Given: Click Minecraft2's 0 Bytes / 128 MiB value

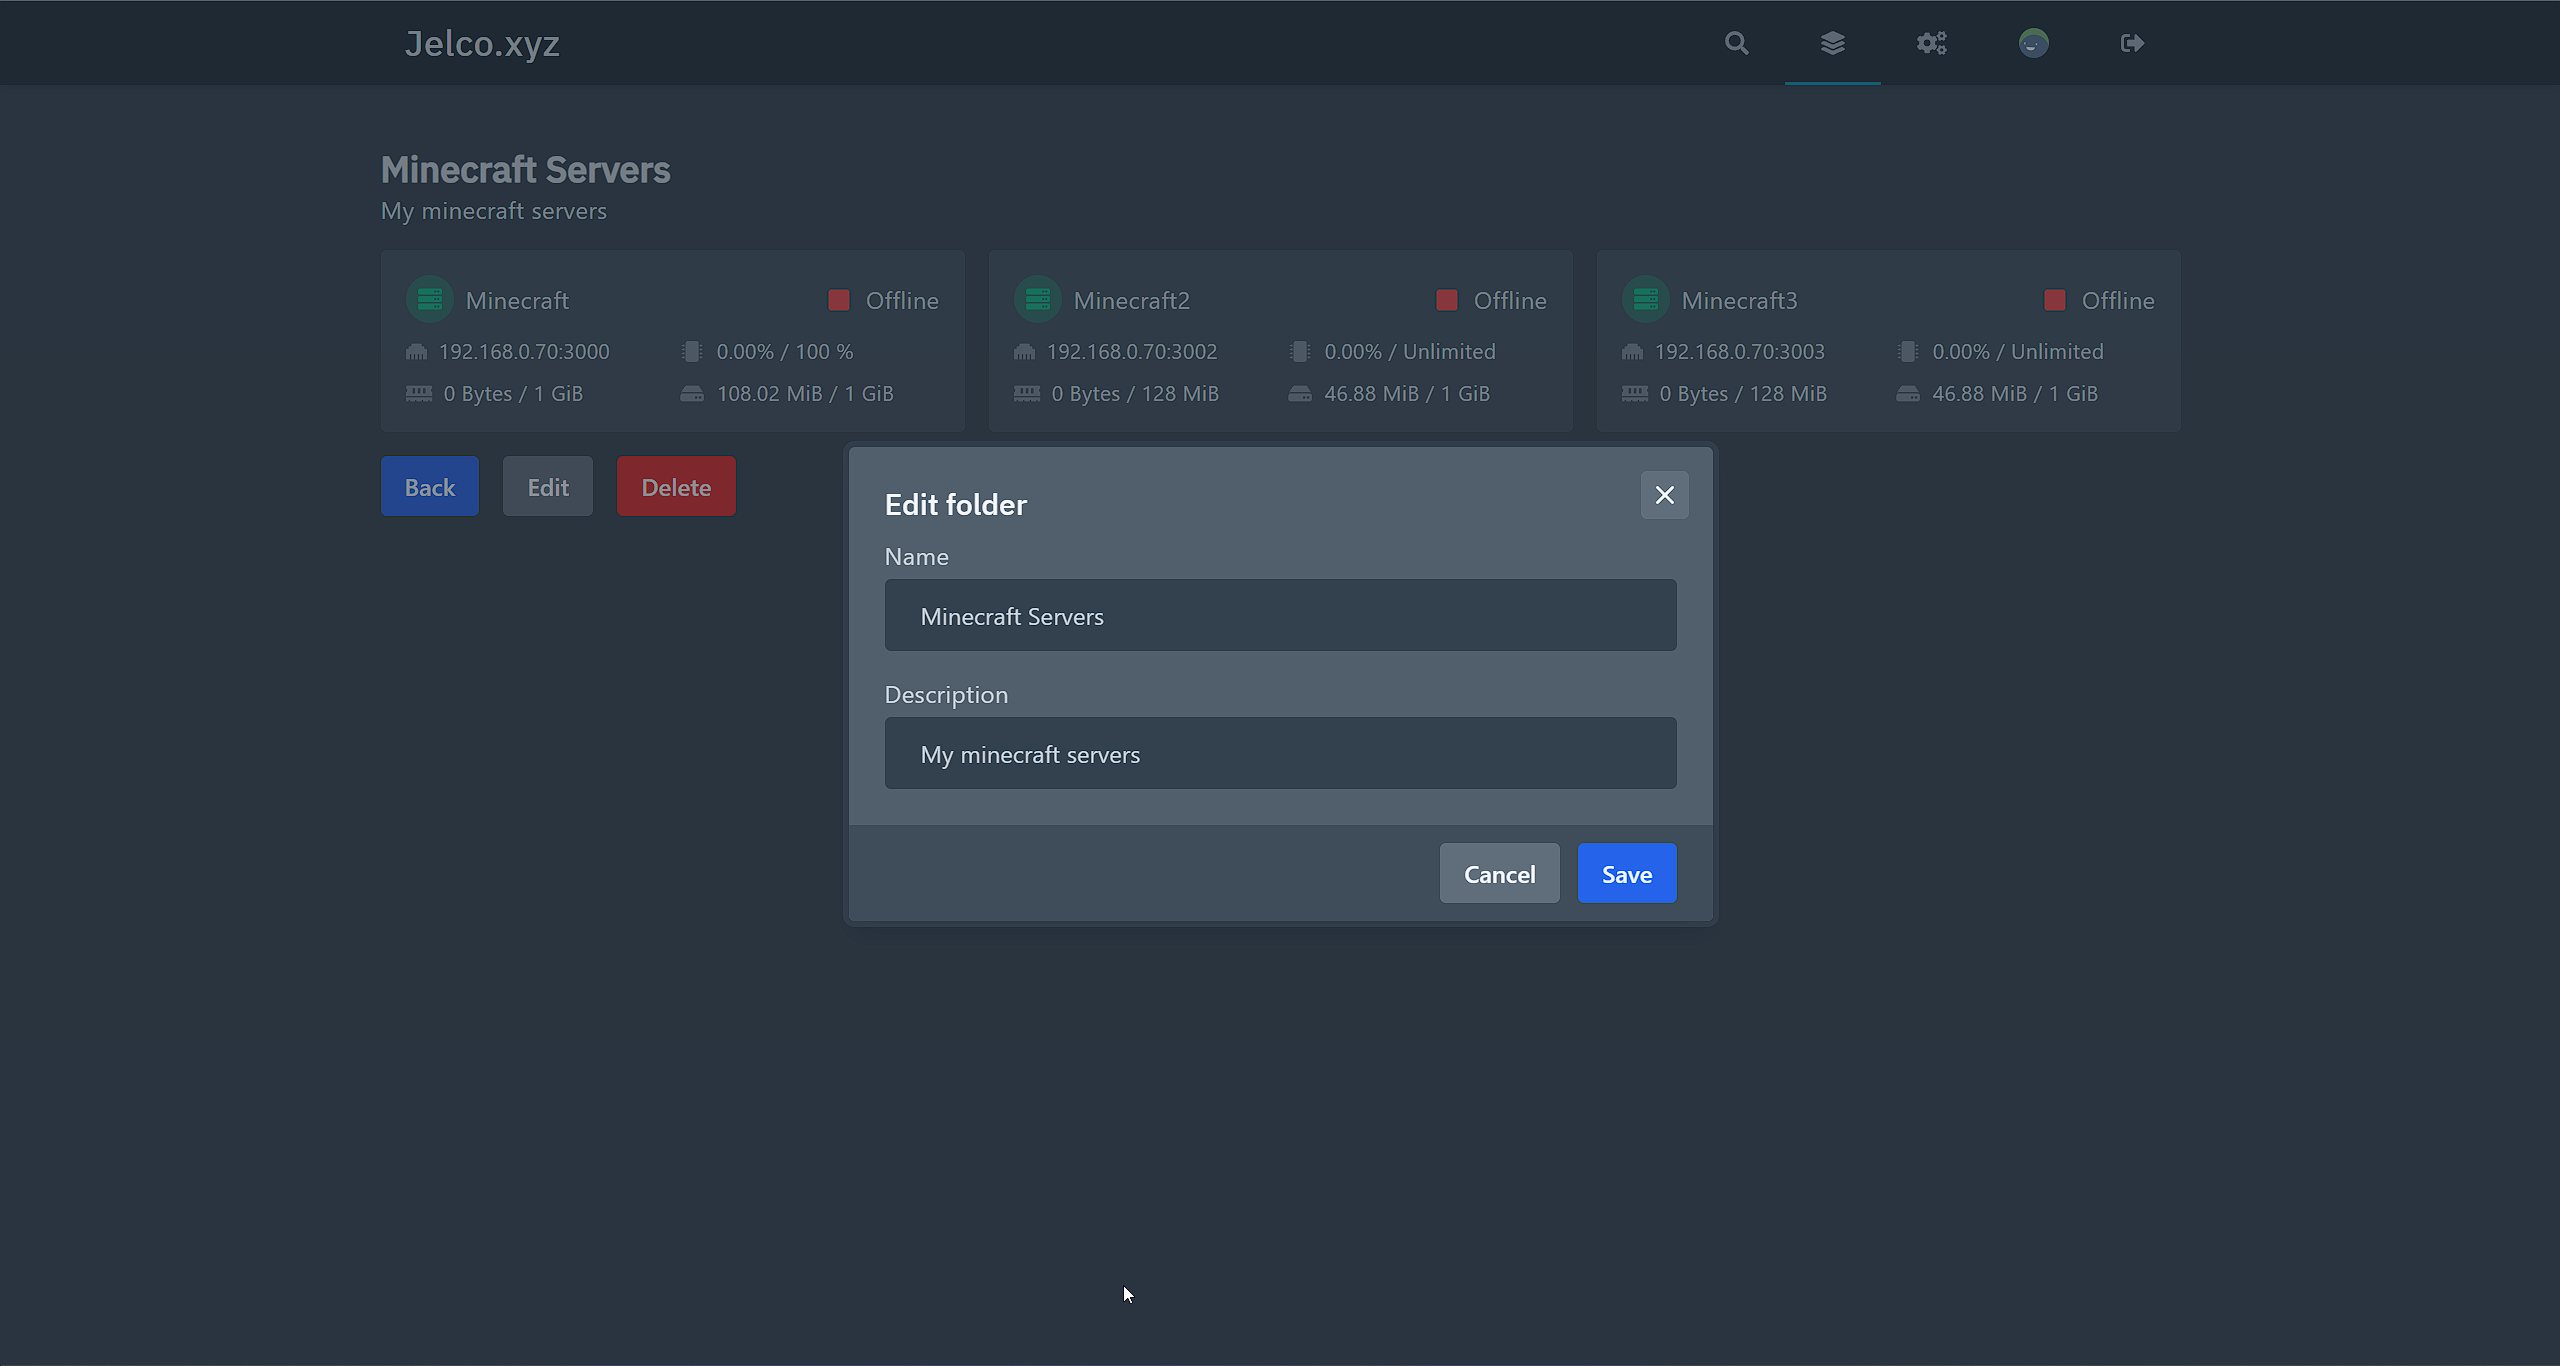Looking at the screenshot, I should (1135, 393).
